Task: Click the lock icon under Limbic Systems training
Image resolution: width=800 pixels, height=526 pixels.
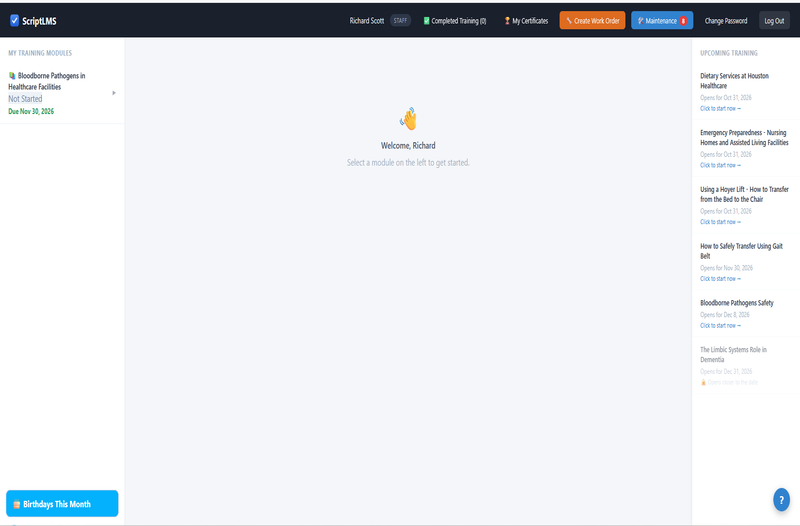Action: tap(703, 382)
